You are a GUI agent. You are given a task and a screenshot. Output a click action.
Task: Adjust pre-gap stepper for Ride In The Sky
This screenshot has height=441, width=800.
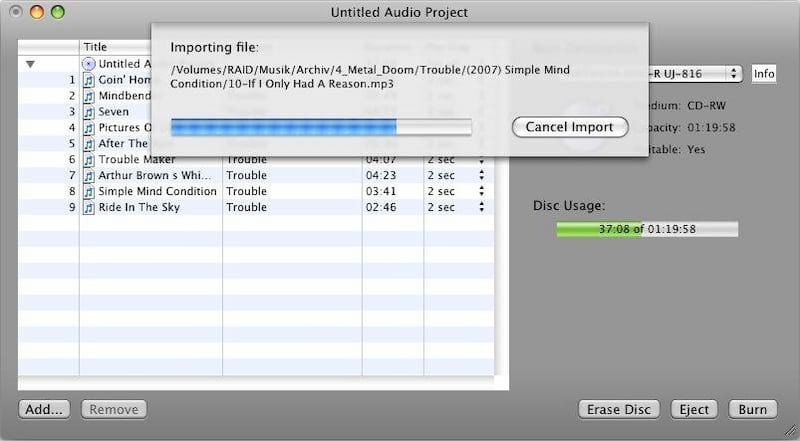pyautogui.click(x=481, y=208)
